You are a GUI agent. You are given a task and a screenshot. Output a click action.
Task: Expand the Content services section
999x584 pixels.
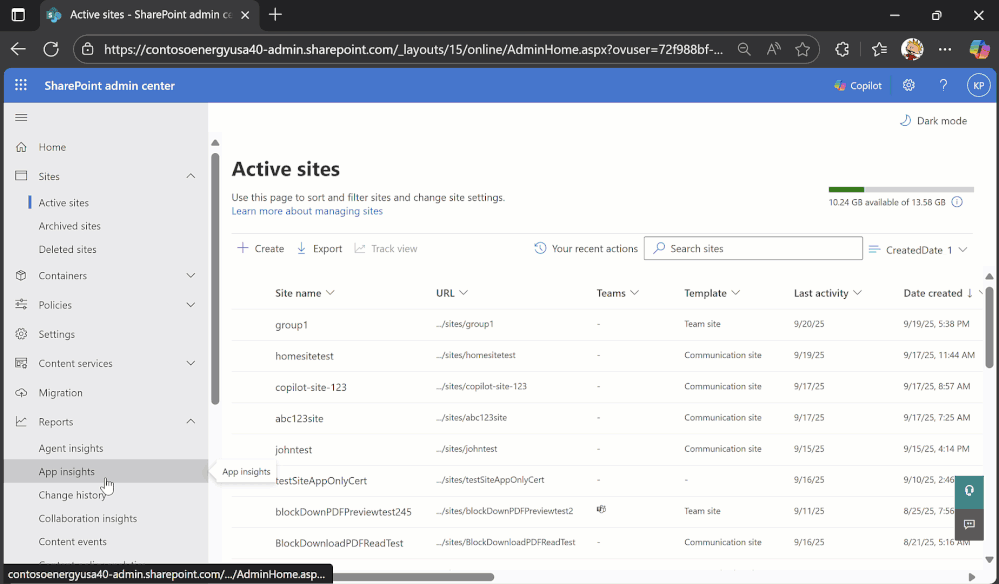[x=190, y=363]
